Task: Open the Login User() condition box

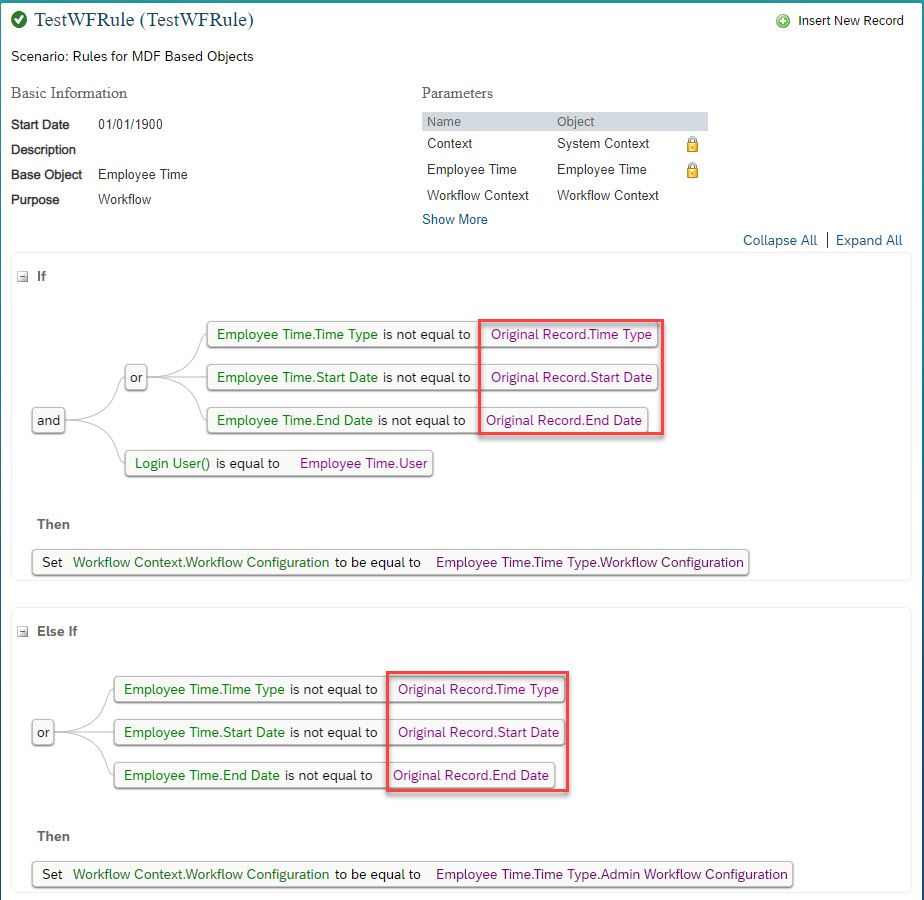Action: click(x=279, y=463)
